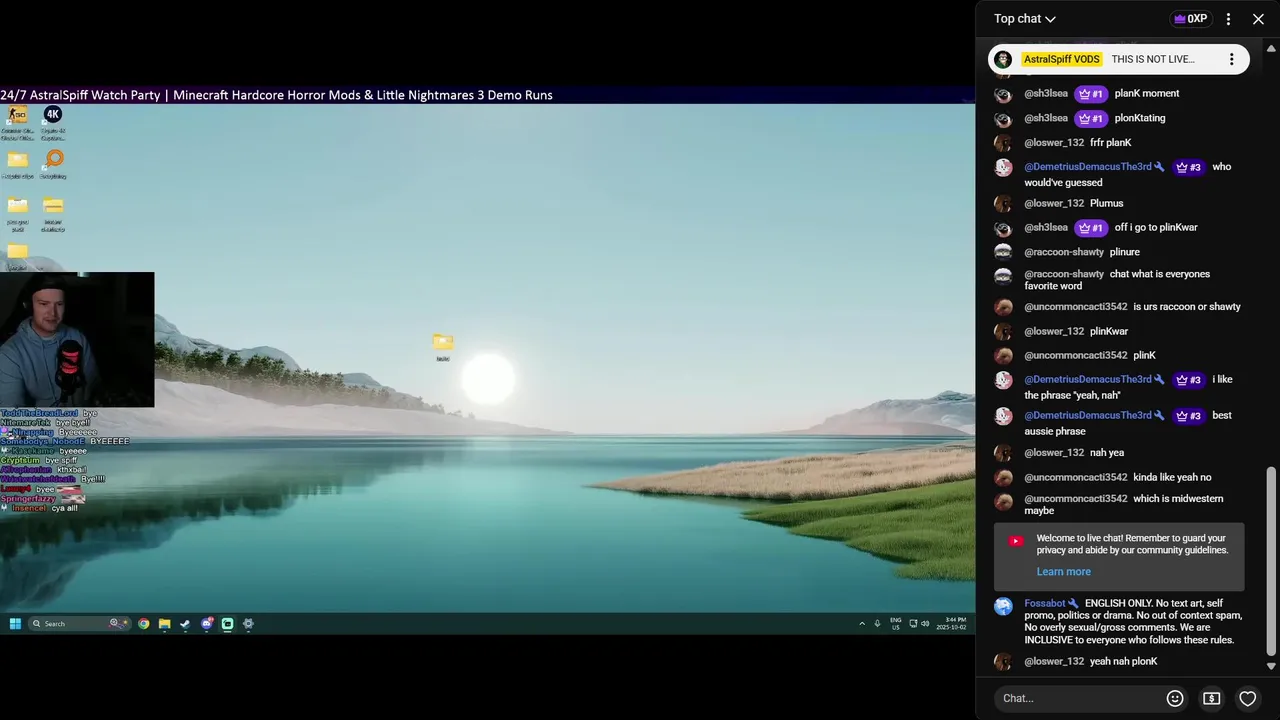Click the Fossabot avatar
This screenshot has height=720, width=1280.
tap(1003, 606)
